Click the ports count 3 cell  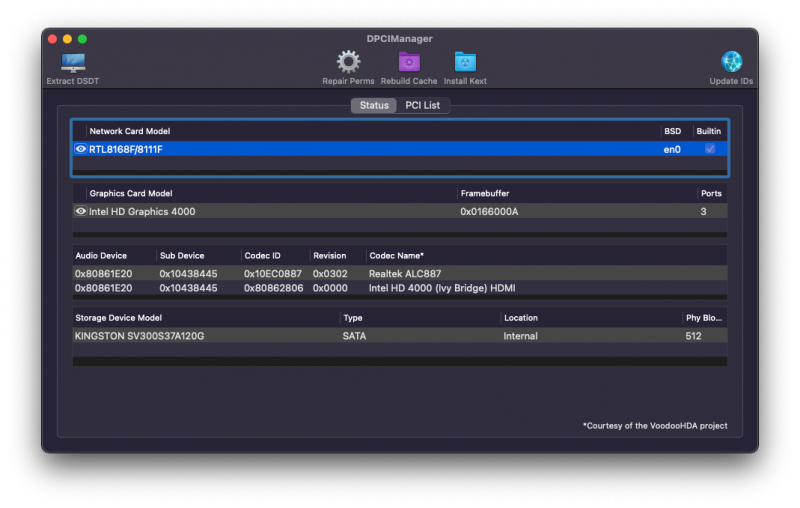704,211
